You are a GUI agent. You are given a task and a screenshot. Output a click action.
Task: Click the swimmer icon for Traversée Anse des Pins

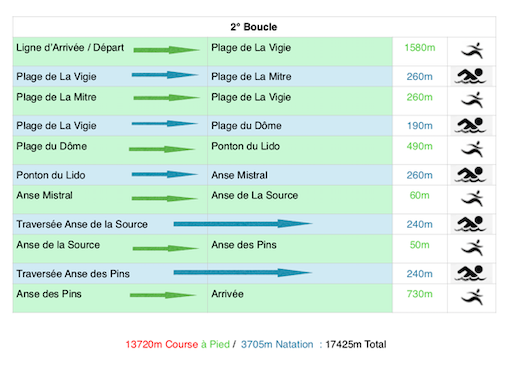tap(471, 273)
